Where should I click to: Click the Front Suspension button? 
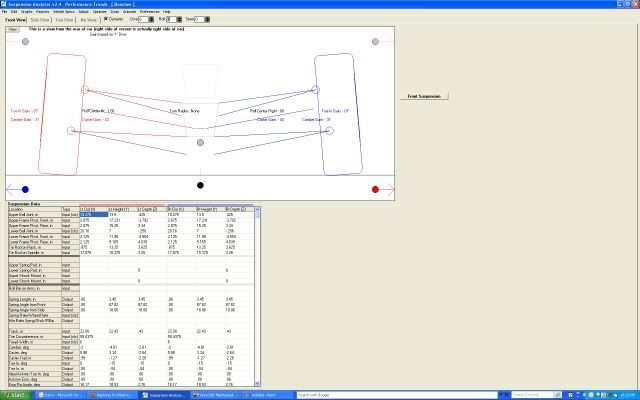coord(424,96)
